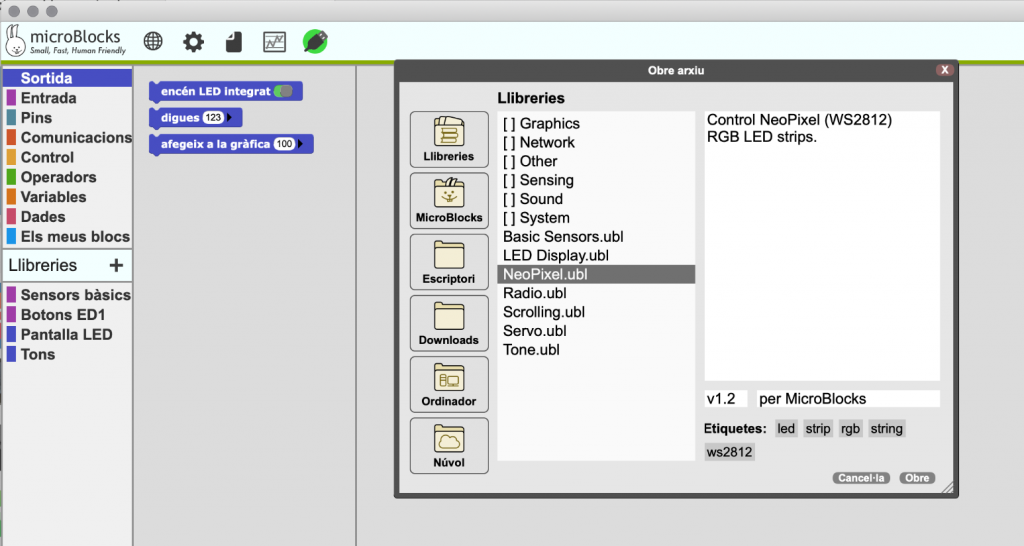This screenshot has width=1024, height=546.
Task: Close the Obre arxiu dialog
Action: pyautogui.click(x=944, y=70)
